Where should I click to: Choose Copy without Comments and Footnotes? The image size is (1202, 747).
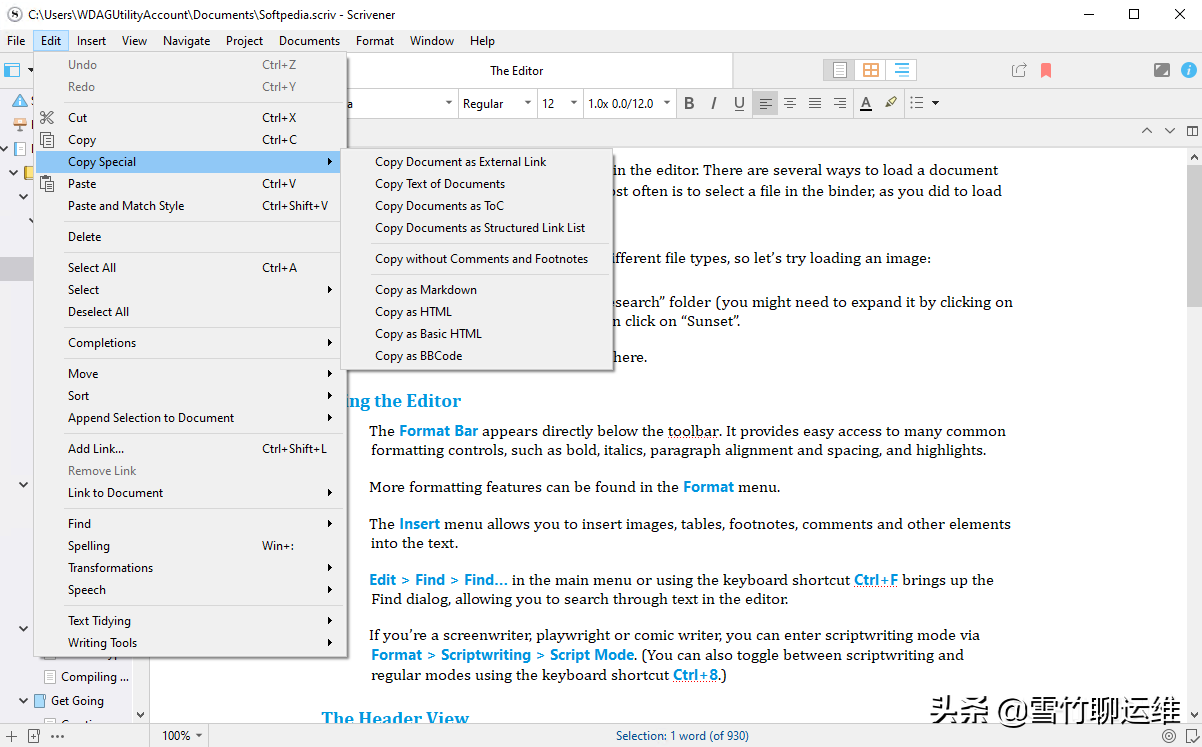(x=477, y=259)
